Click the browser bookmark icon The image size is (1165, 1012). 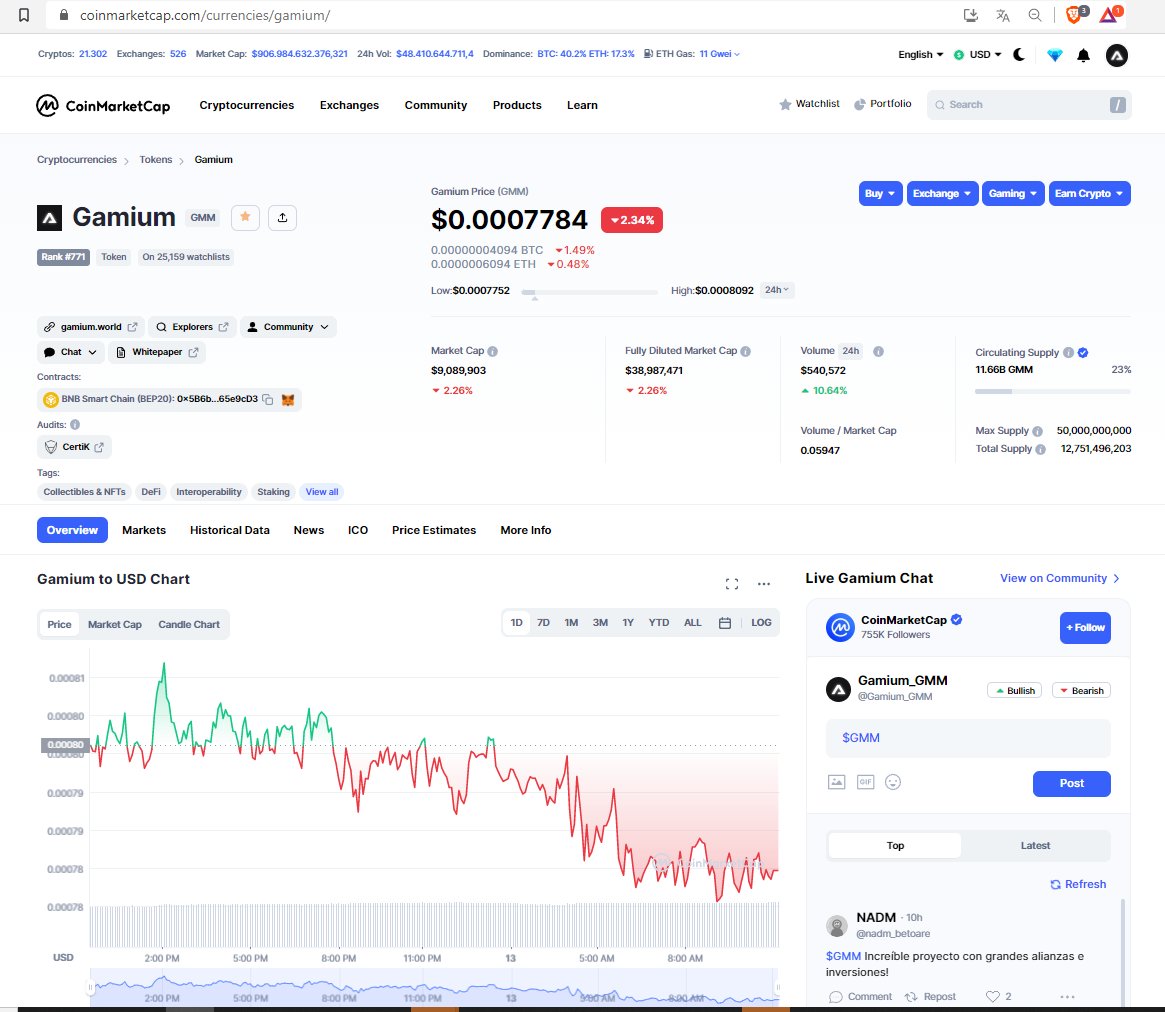coord(24,15)
